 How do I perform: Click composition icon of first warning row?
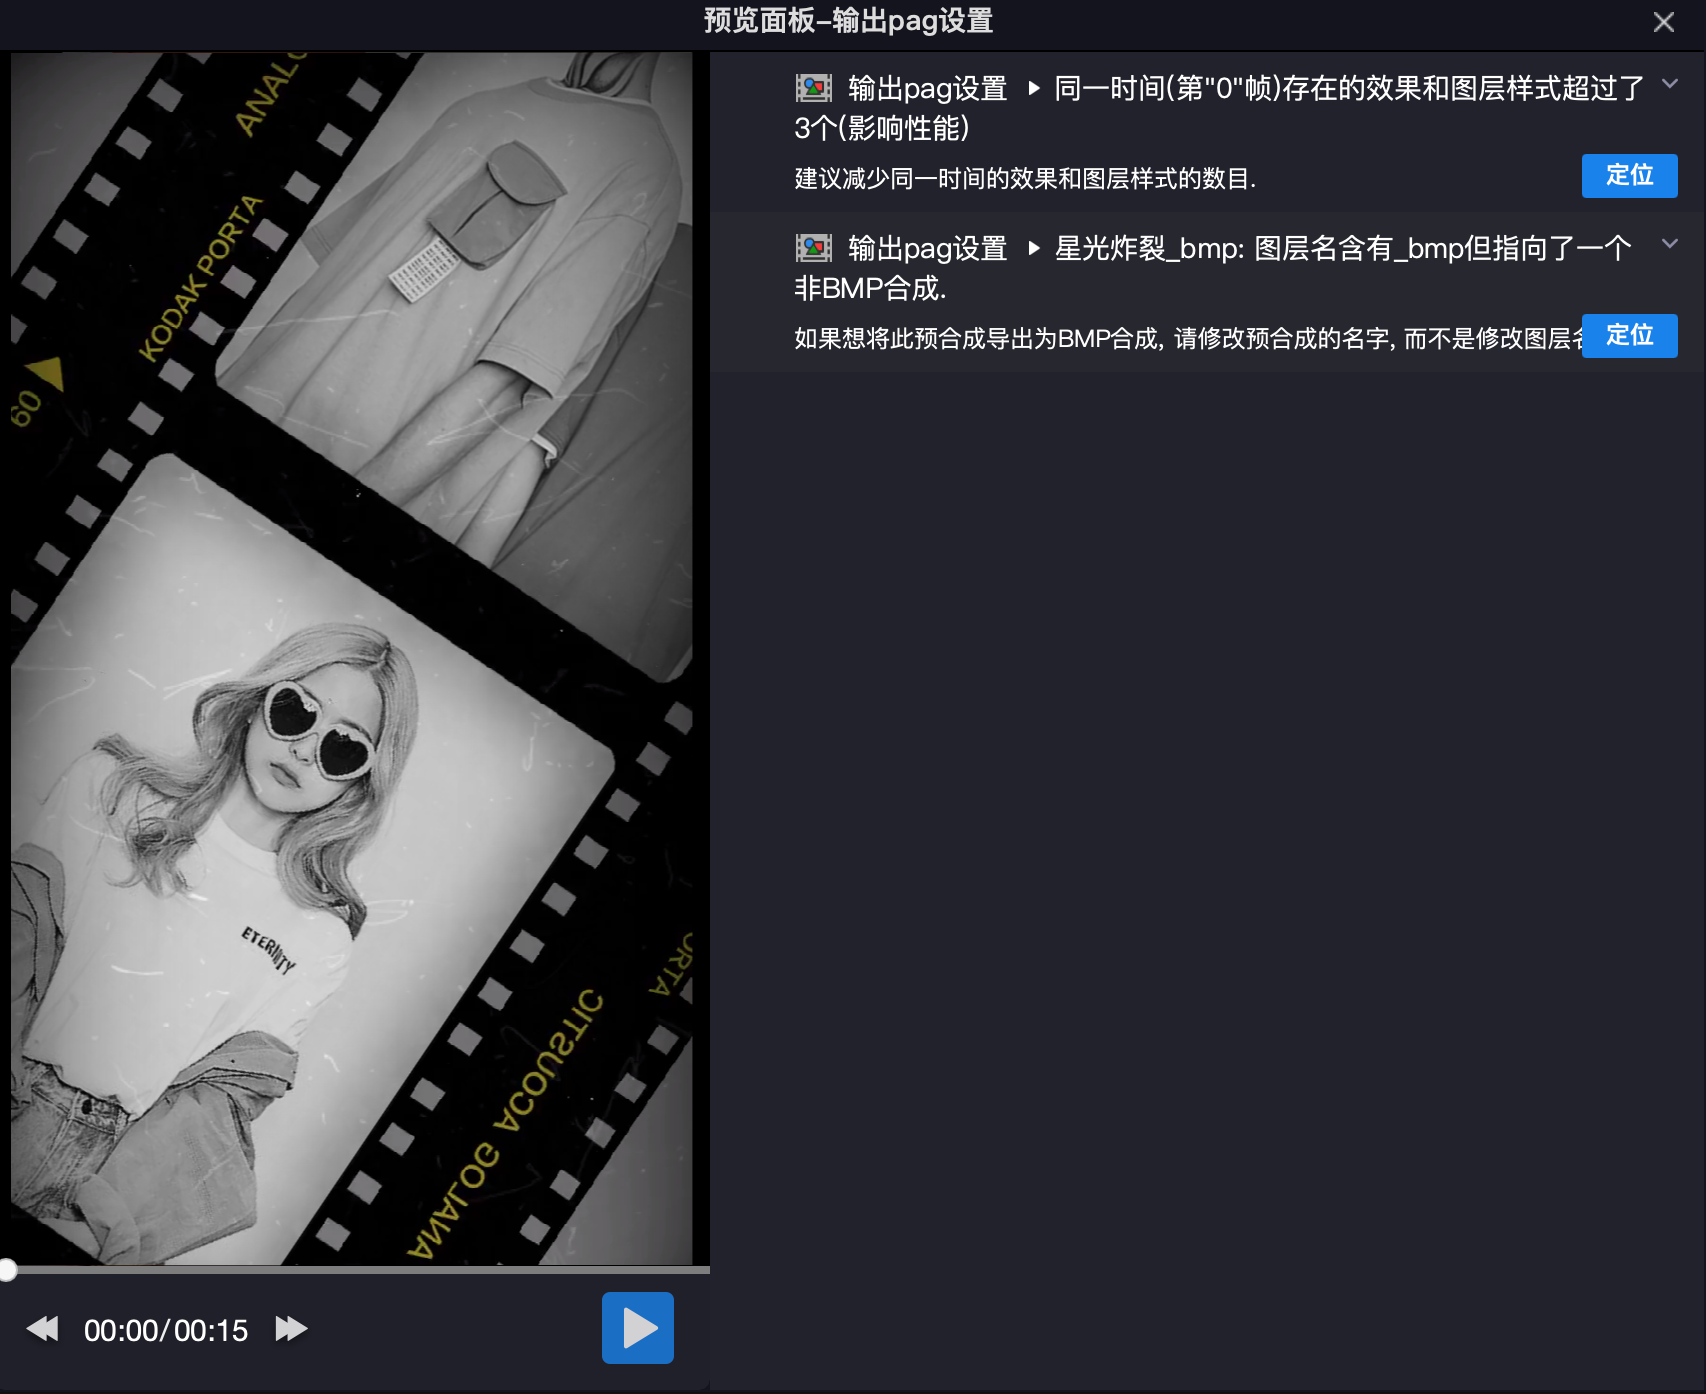pos(814,88)
